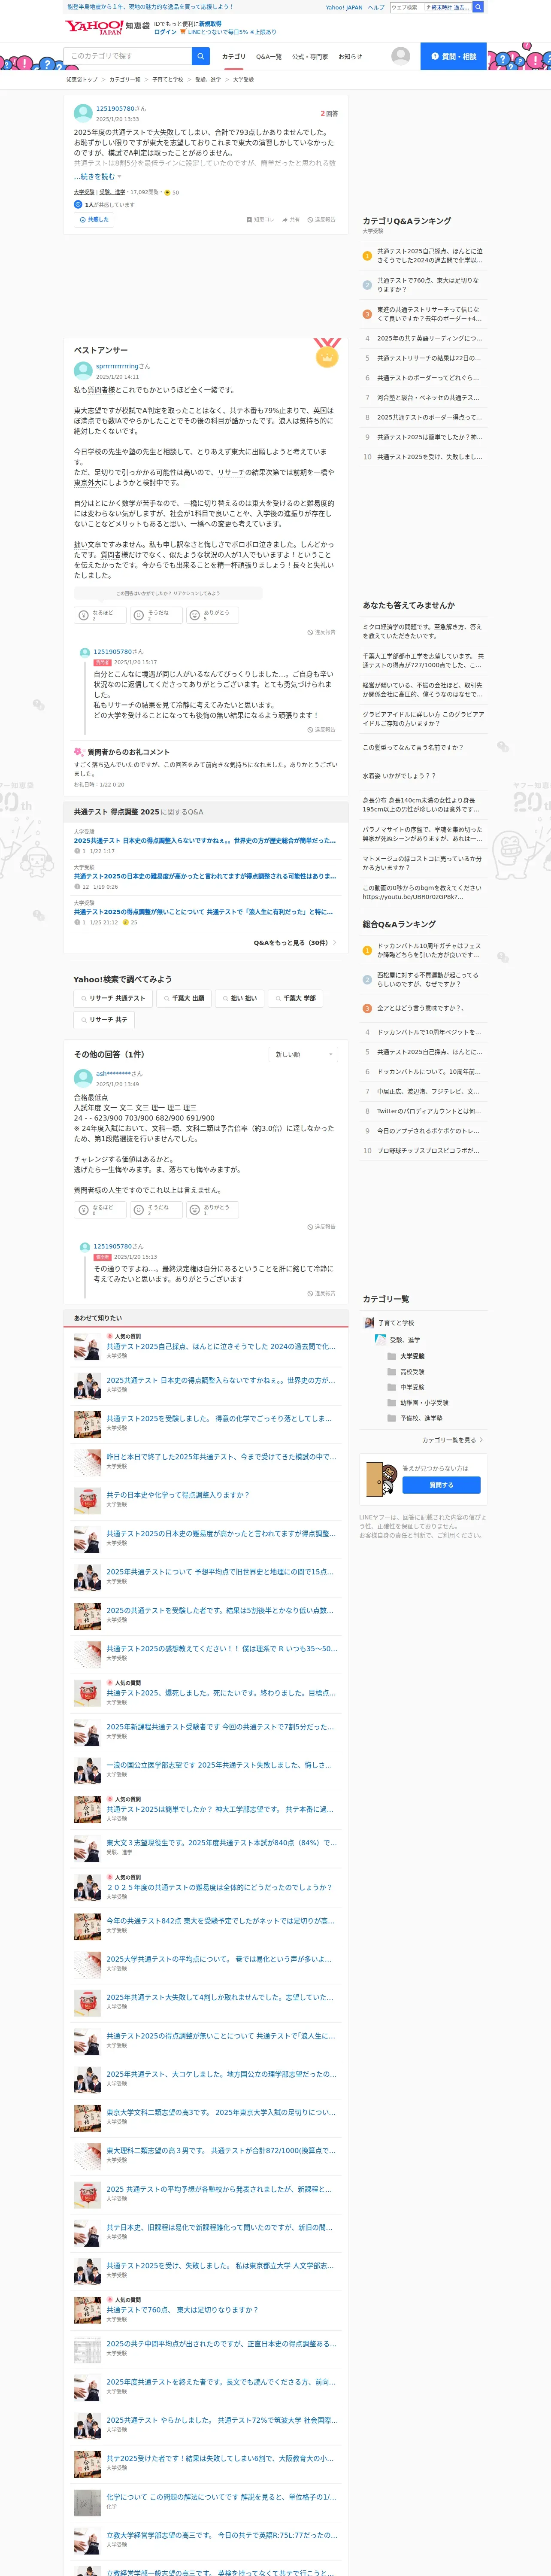551x2576 pixels.
Task: Search Yahoo for リサーチ 共通テスト
Action: tap(112, 998)
